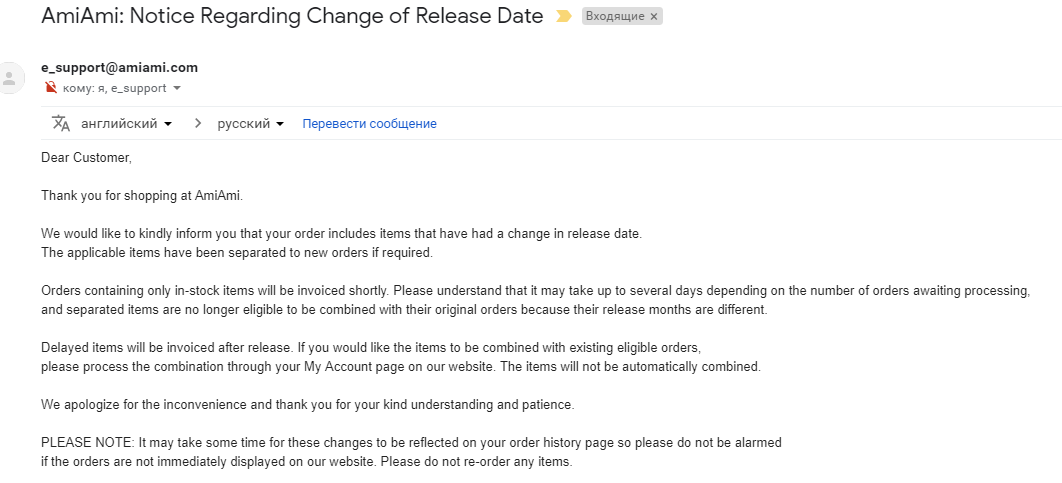Click the sender's avatar icon
The width and height of the screenshot is (1062, 483).
[10, 78]
